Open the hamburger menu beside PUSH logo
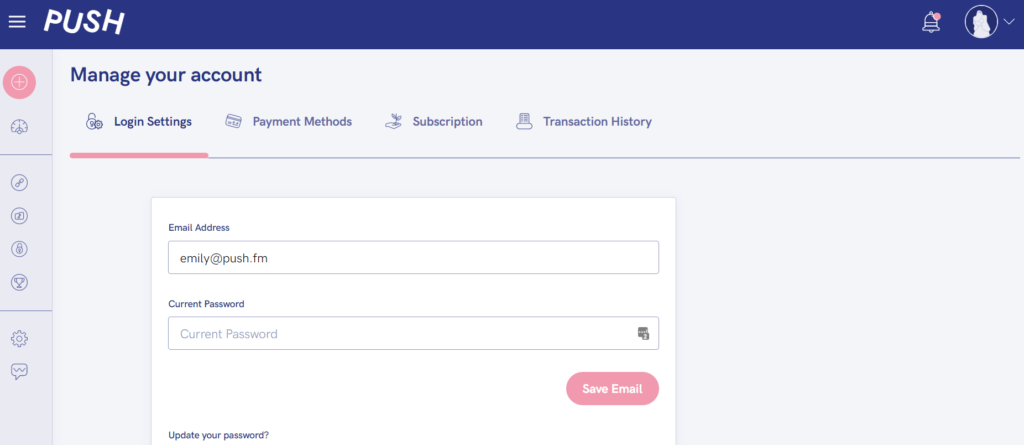Image resolution: width=1024 pixels, height=445 pixels. [17, 22]
